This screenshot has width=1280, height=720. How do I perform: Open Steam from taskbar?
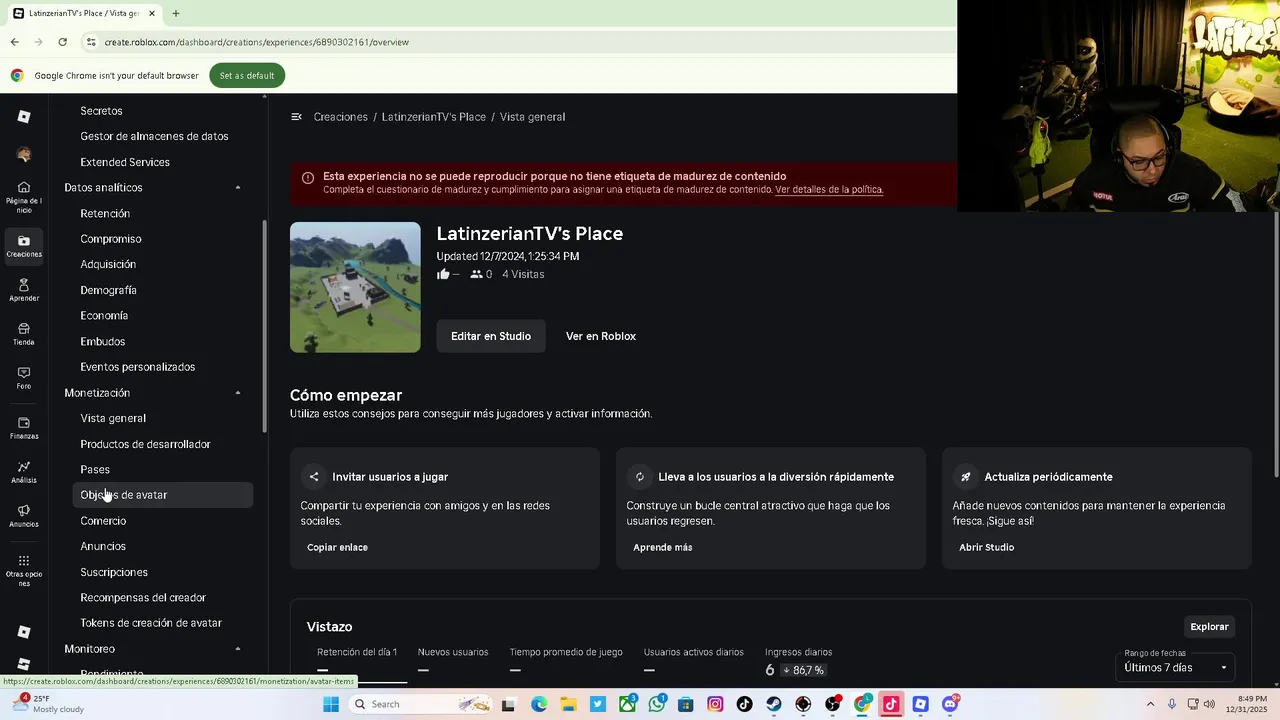(774, 704)
